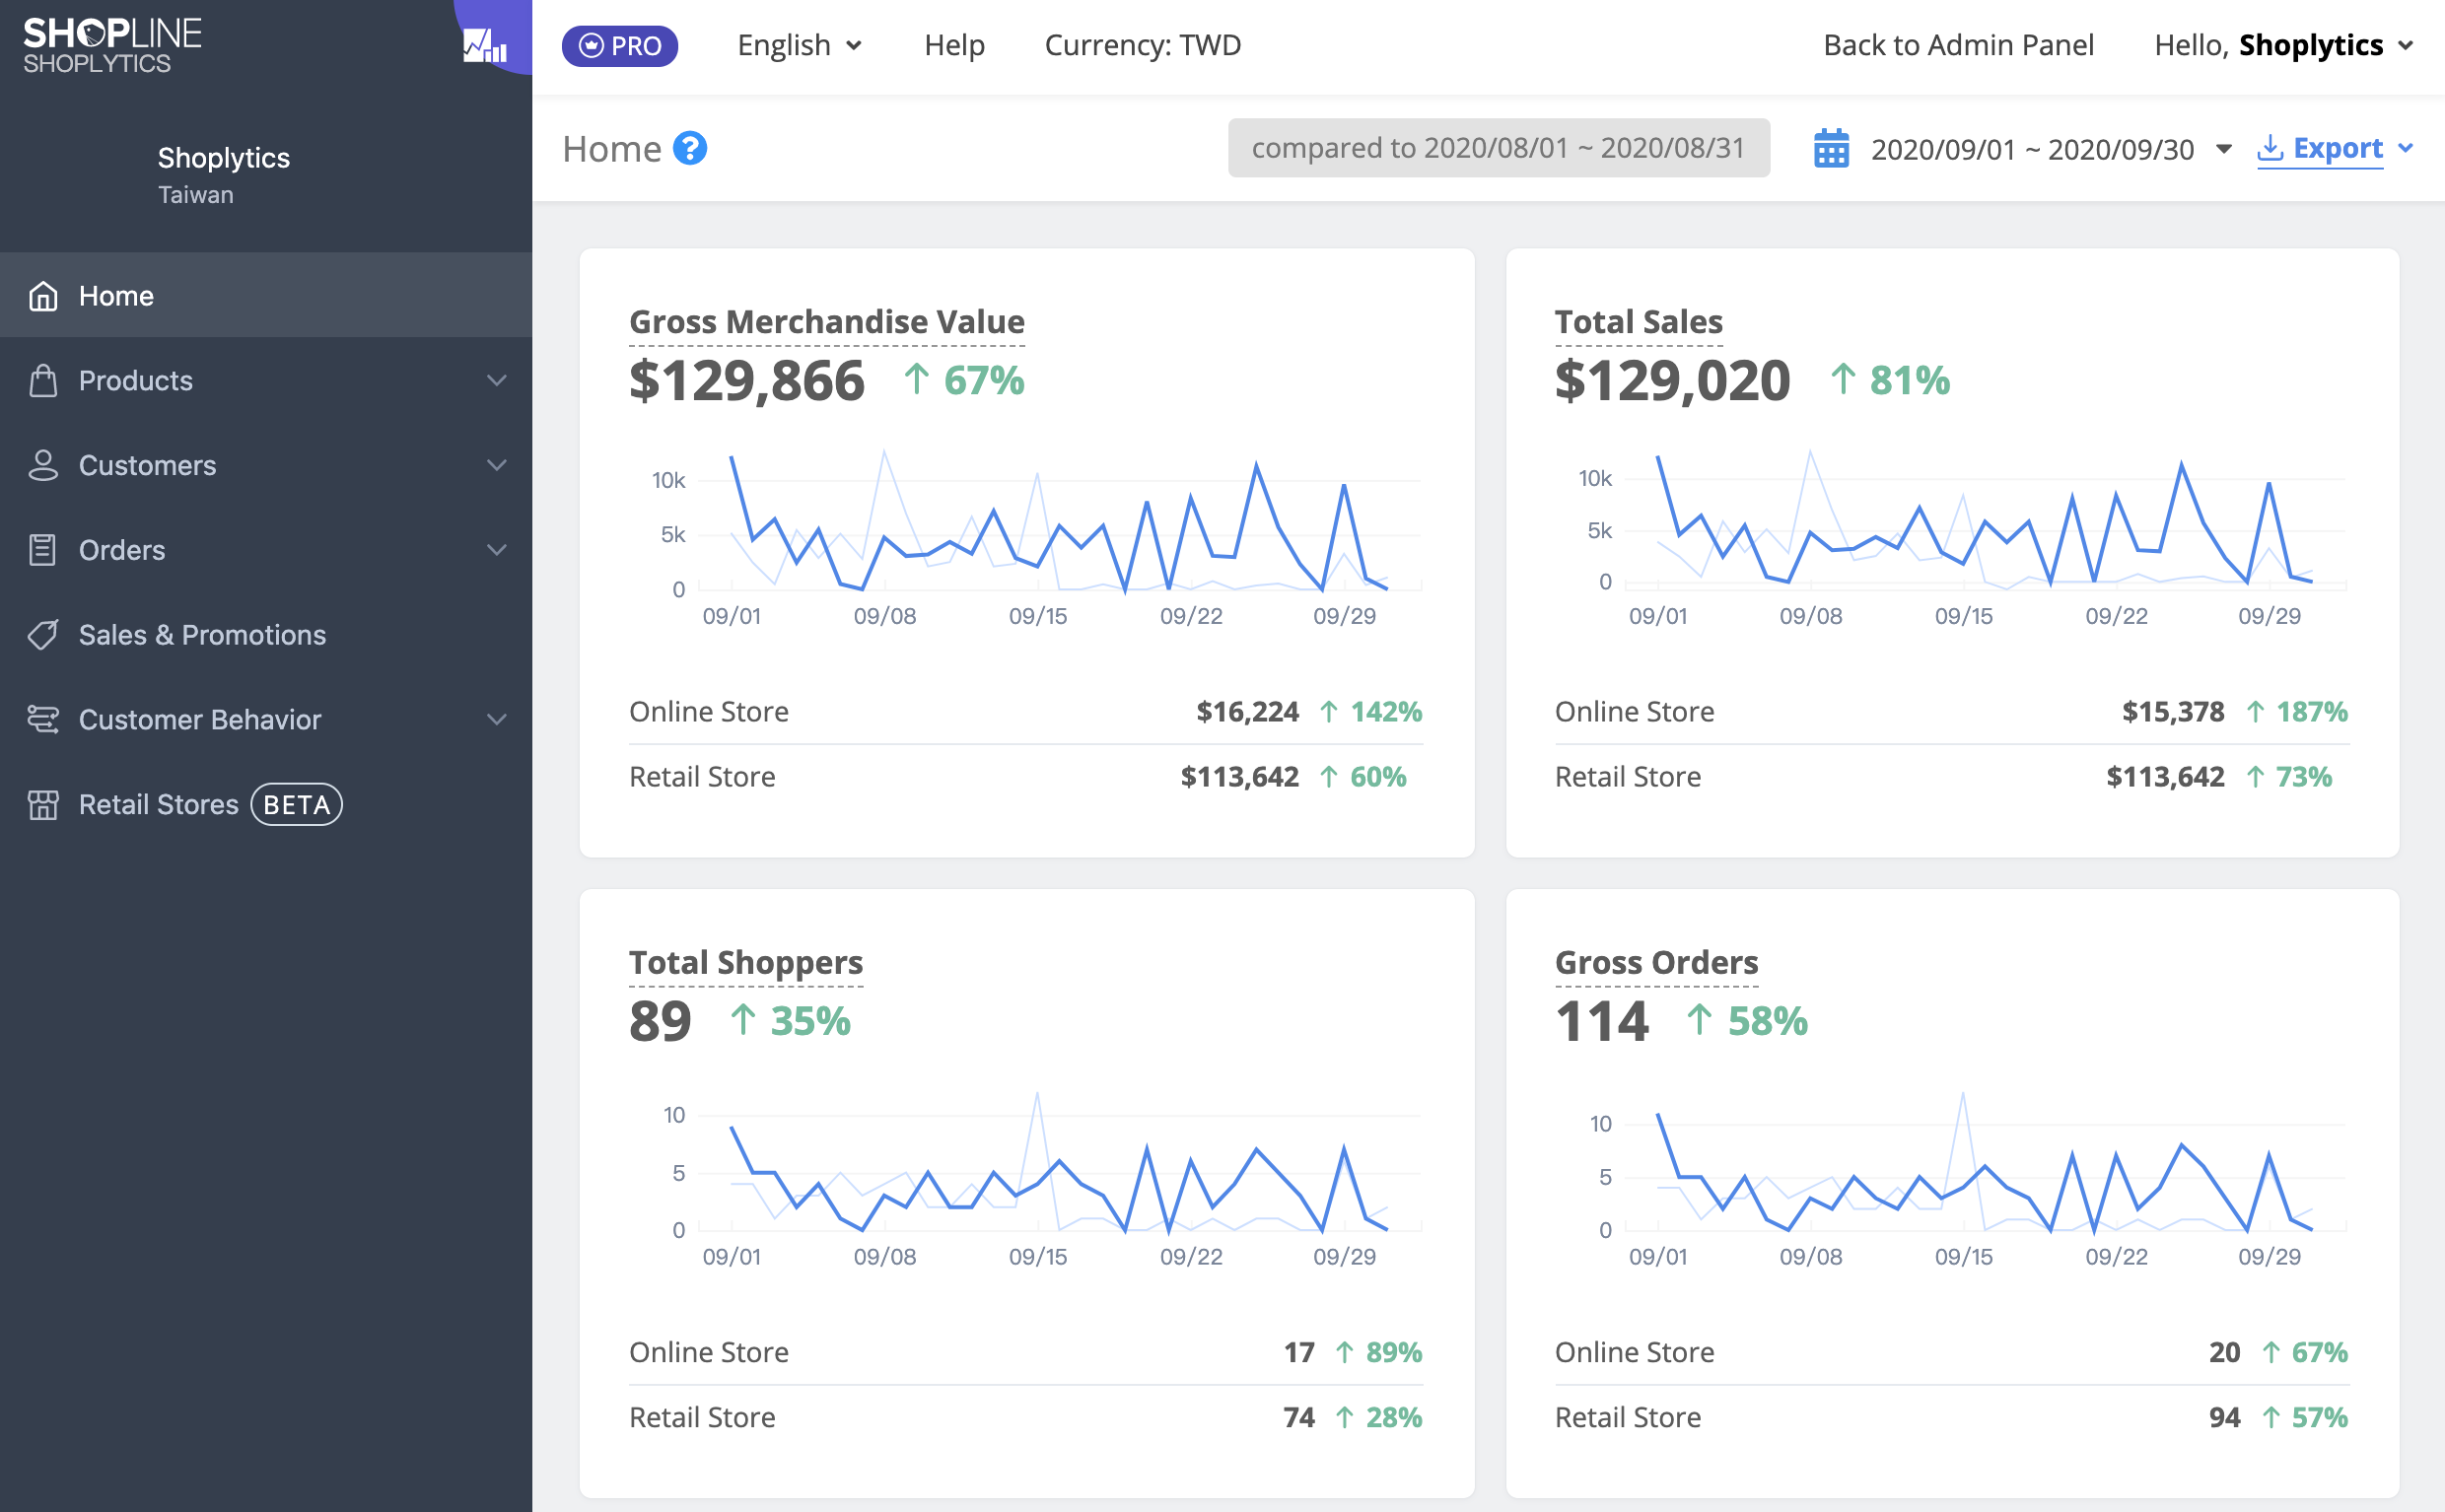
Task: Open the Help menu item
Action: coord(954,45)
